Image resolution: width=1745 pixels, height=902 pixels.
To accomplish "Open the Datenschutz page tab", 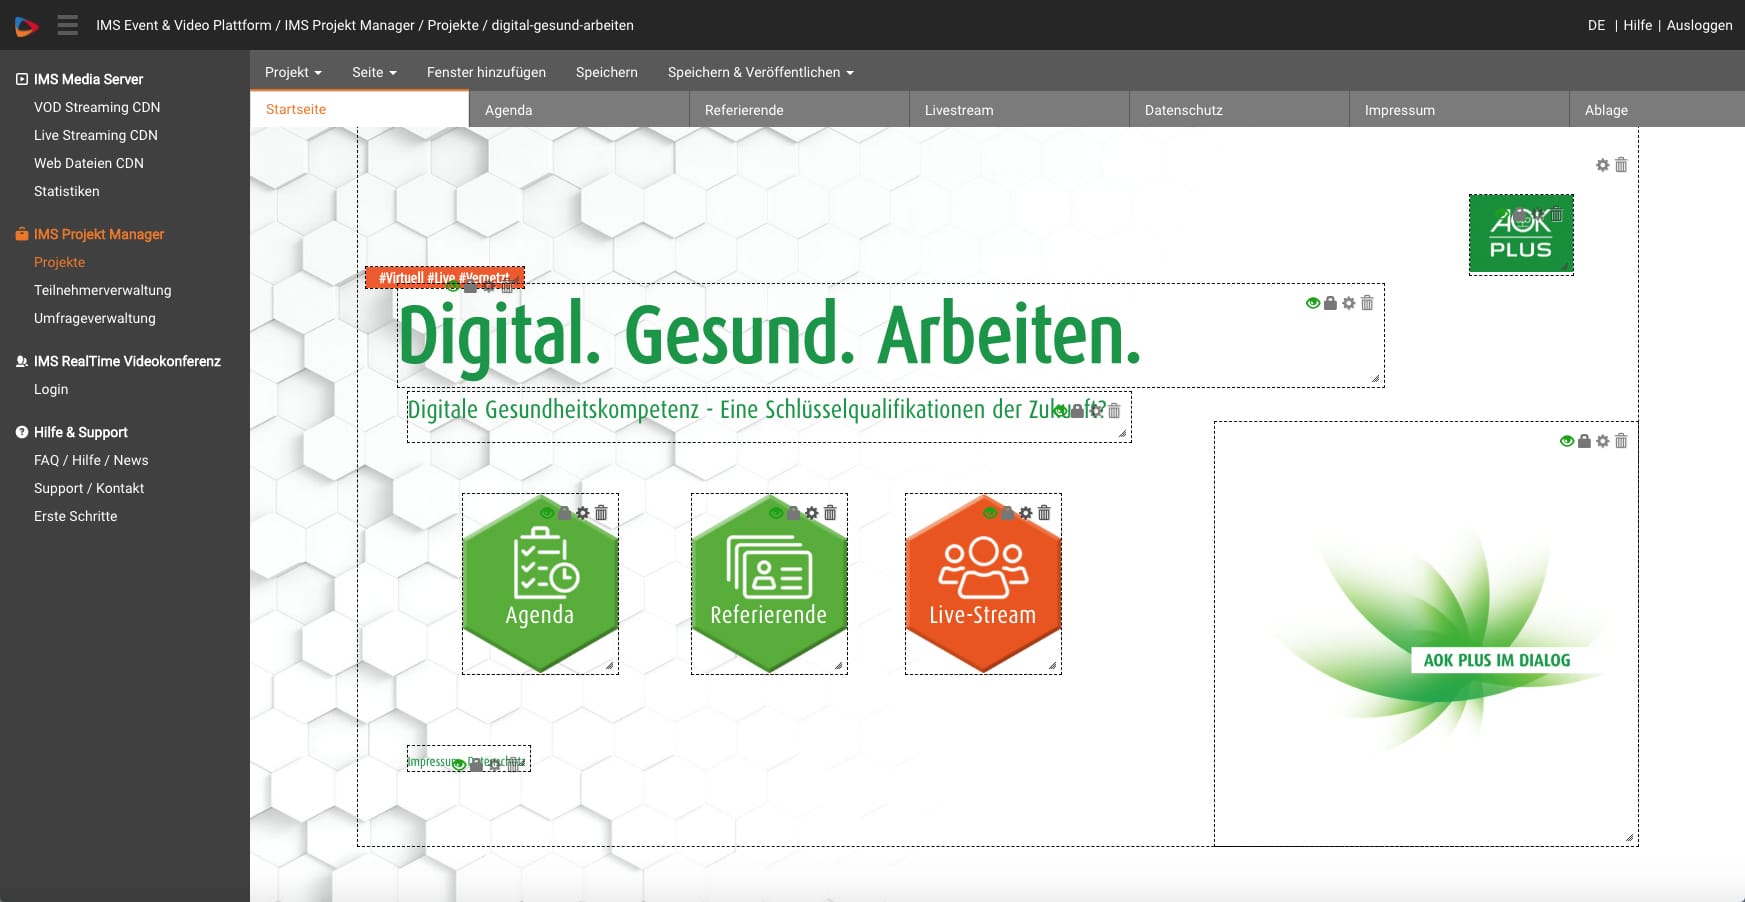I will (x=1183, y=110).
